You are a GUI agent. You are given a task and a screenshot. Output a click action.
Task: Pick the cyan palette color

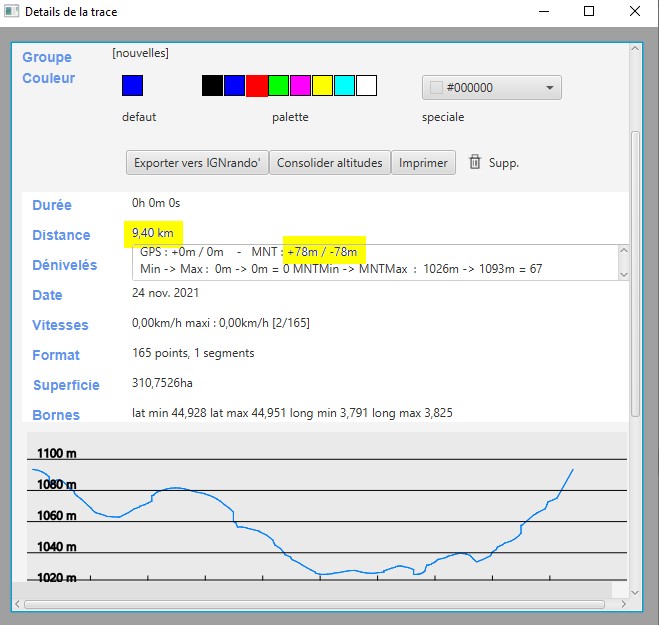coord(344,86)
